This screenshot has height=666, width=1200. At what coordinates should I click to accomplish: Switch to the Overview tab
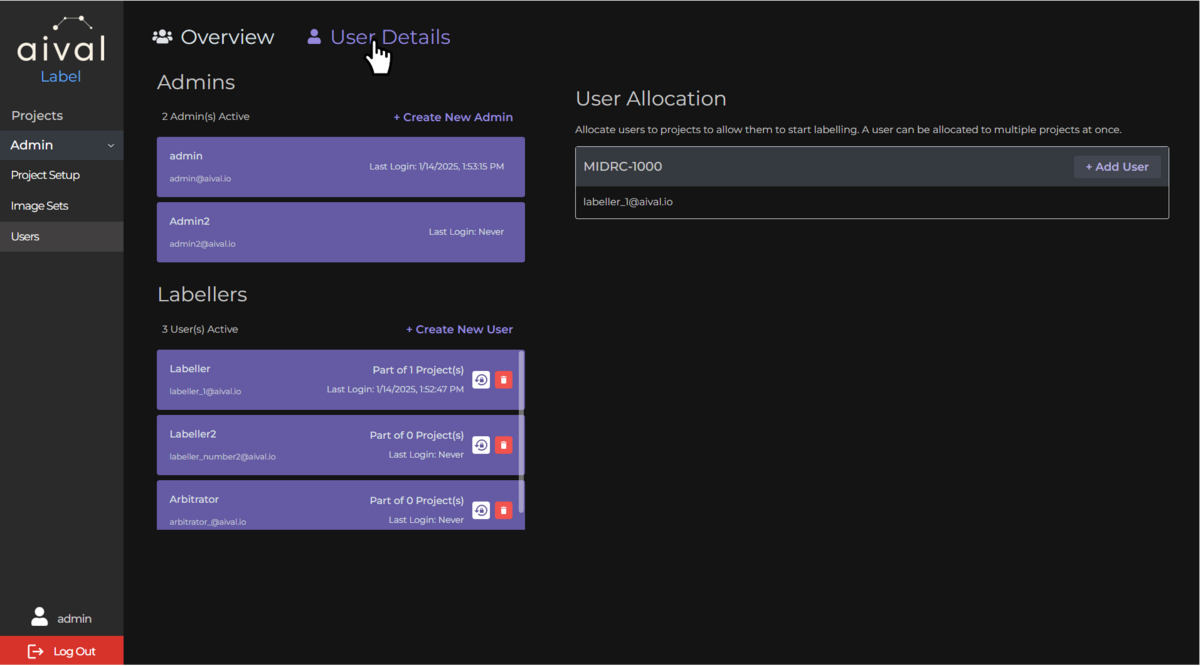point(227,36)
